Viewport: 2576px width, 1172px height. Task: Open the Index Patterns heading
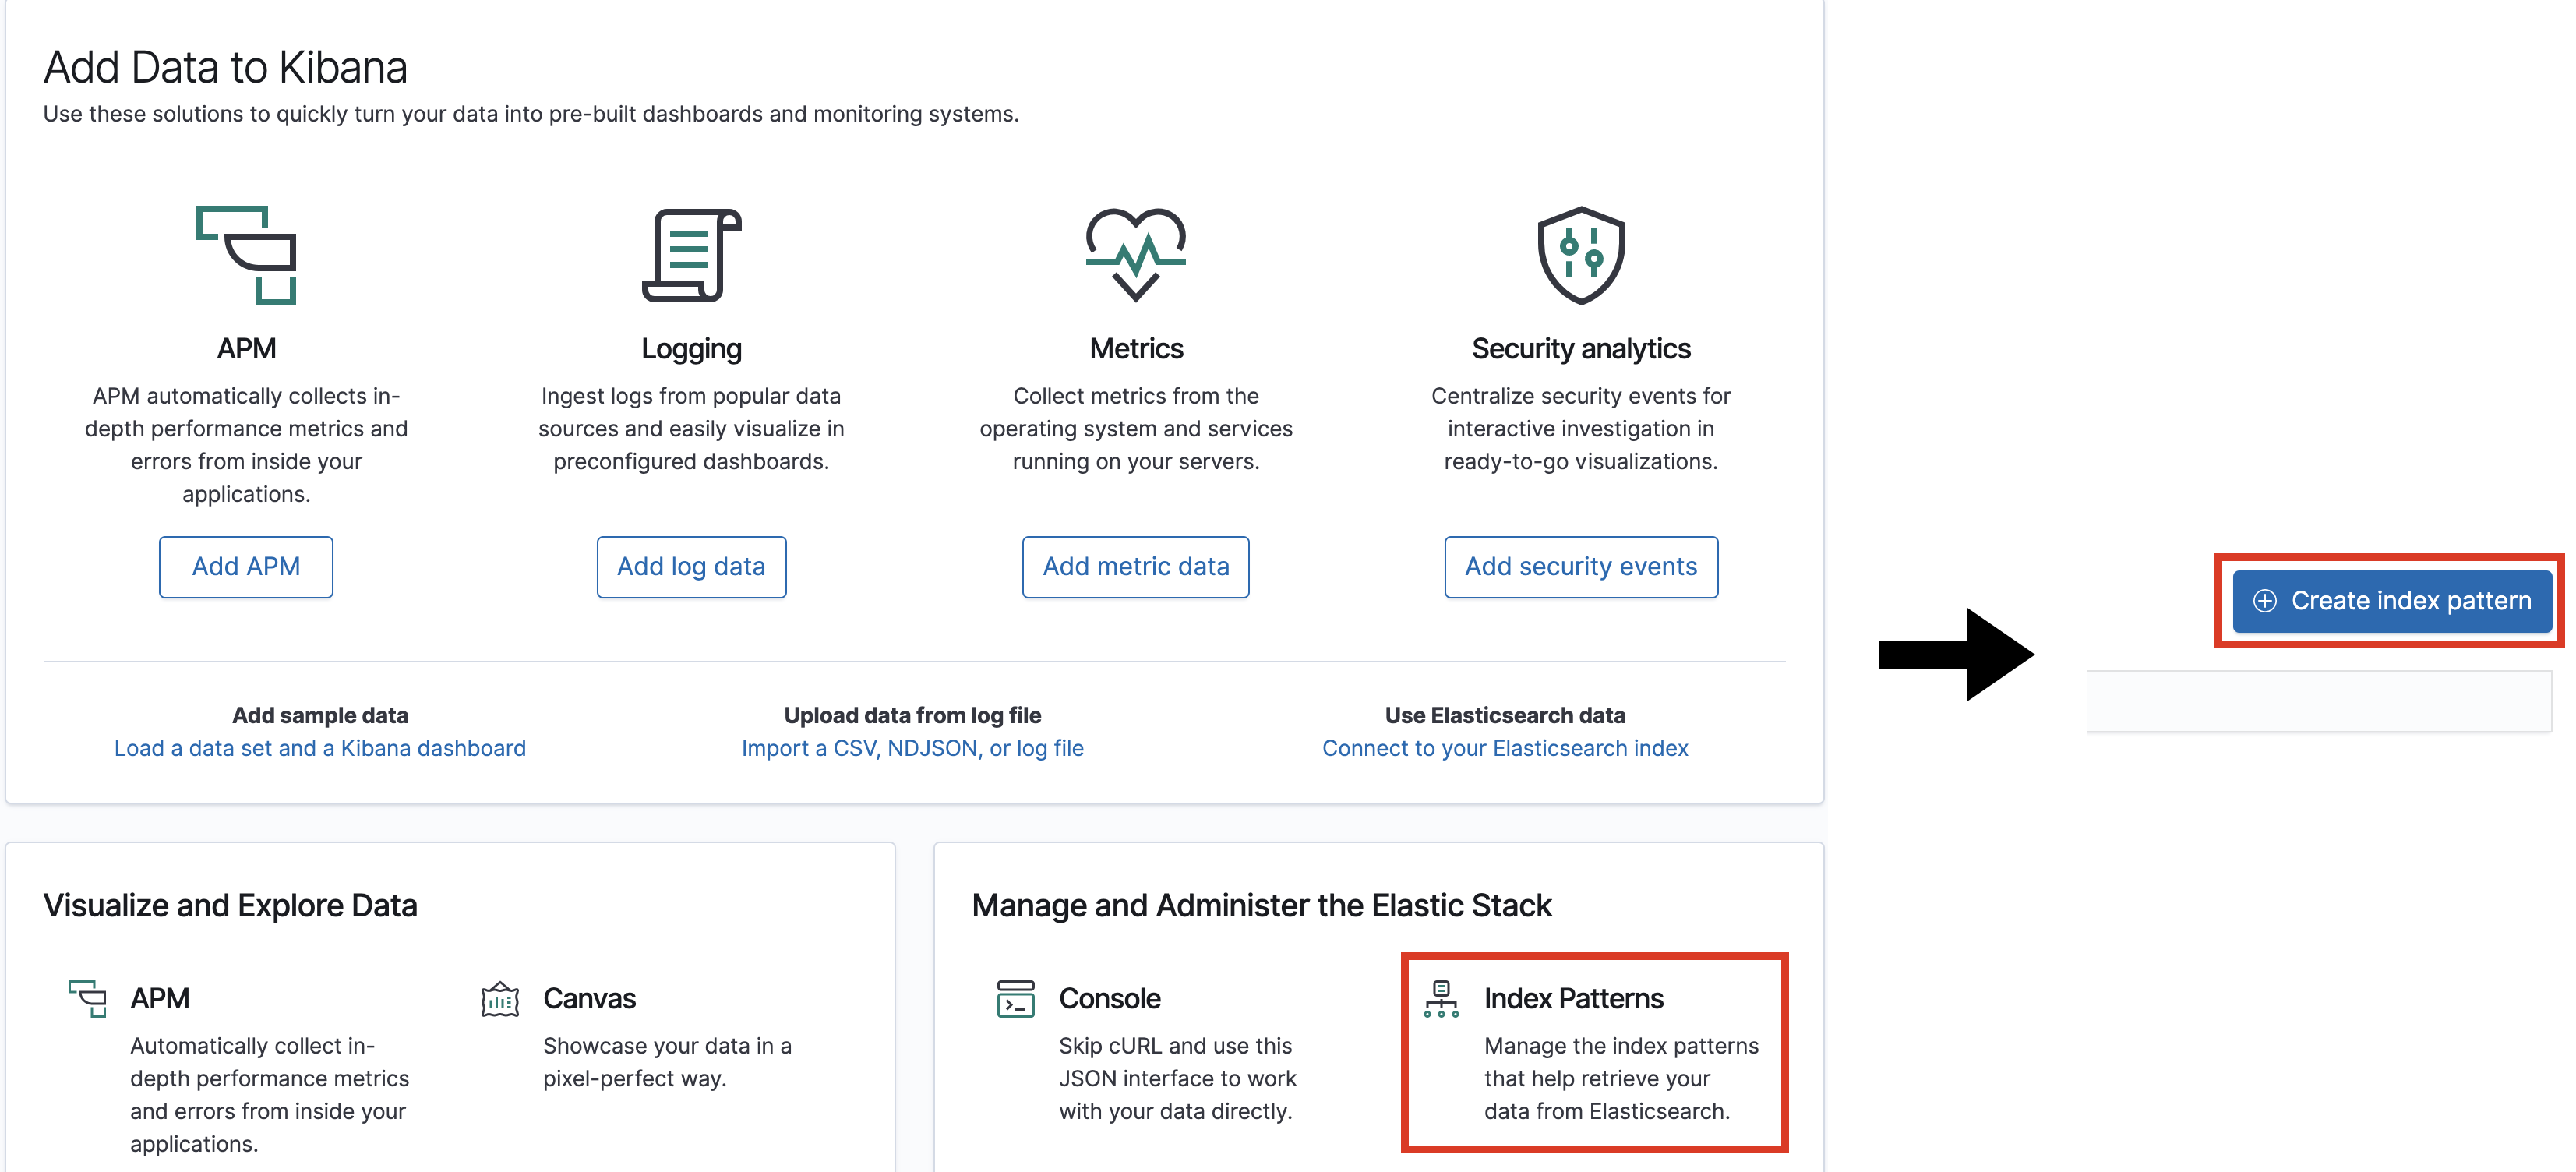point(1573,998)
